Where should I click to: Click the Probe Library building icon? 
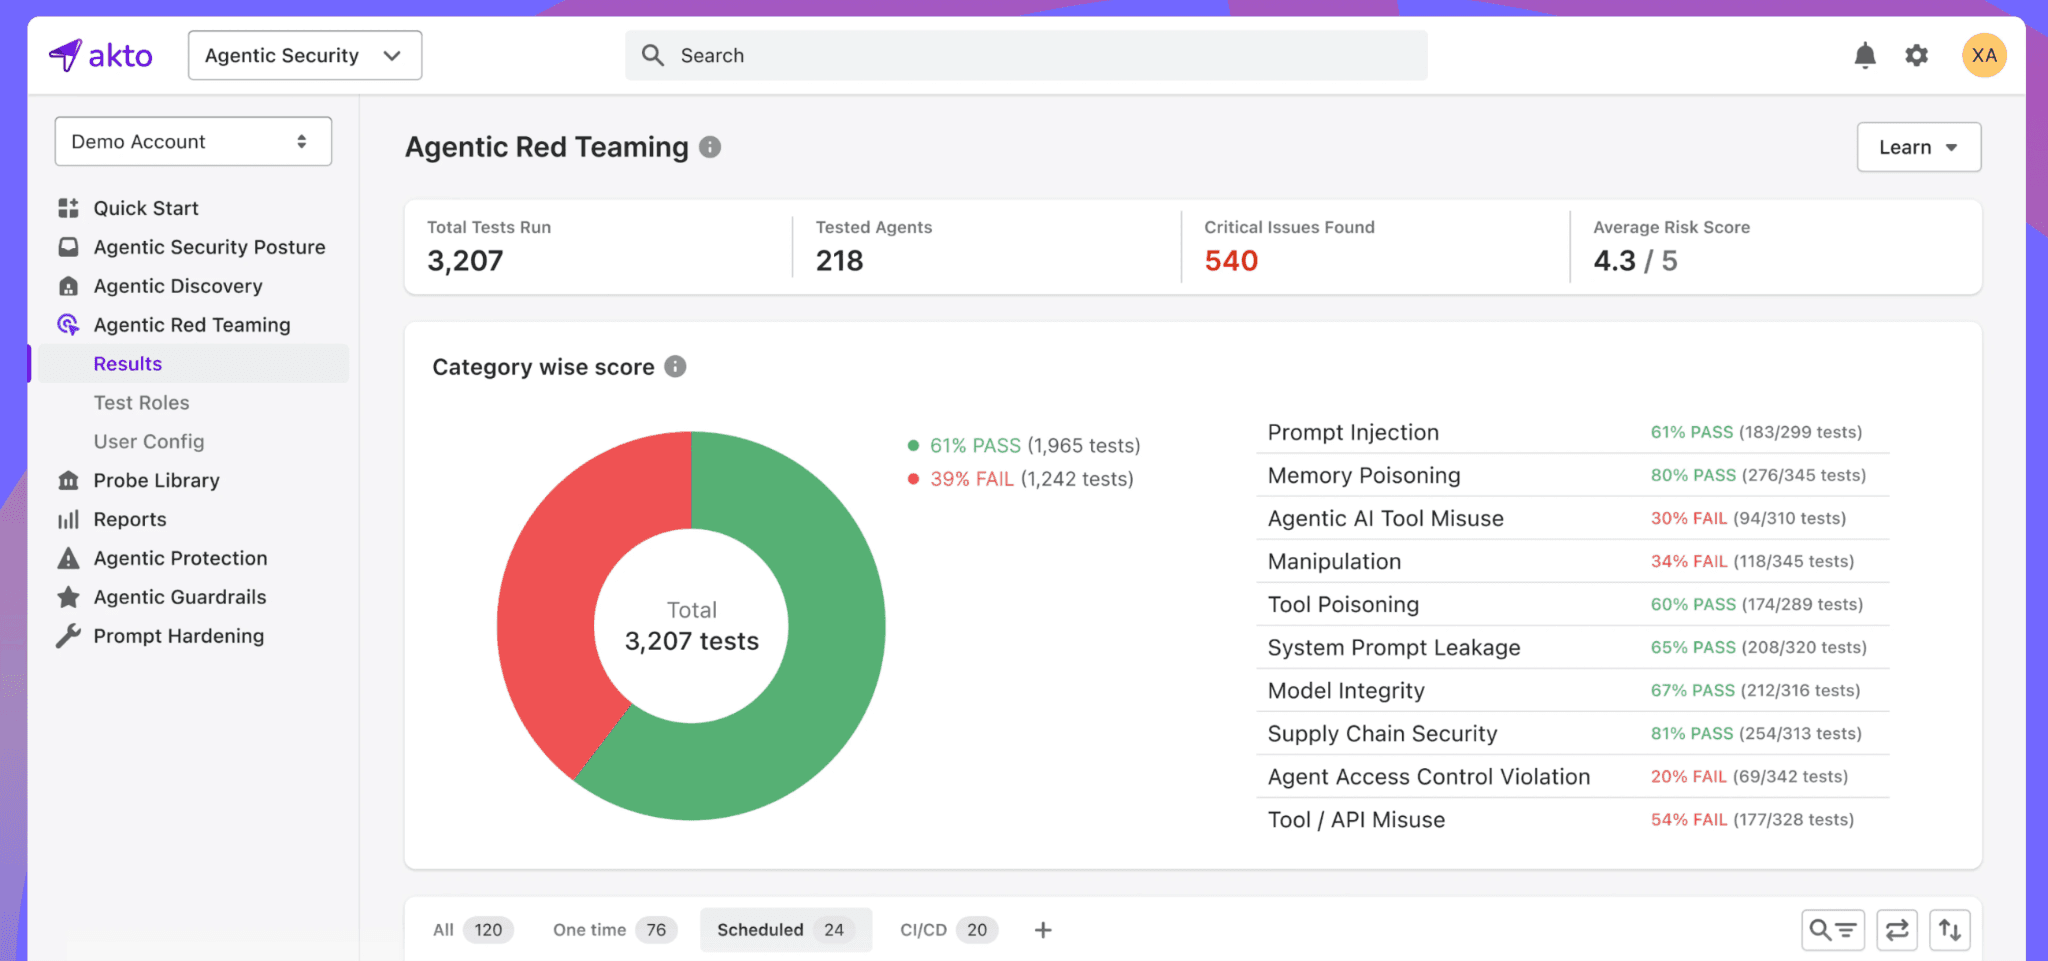[x=68, y=480]
